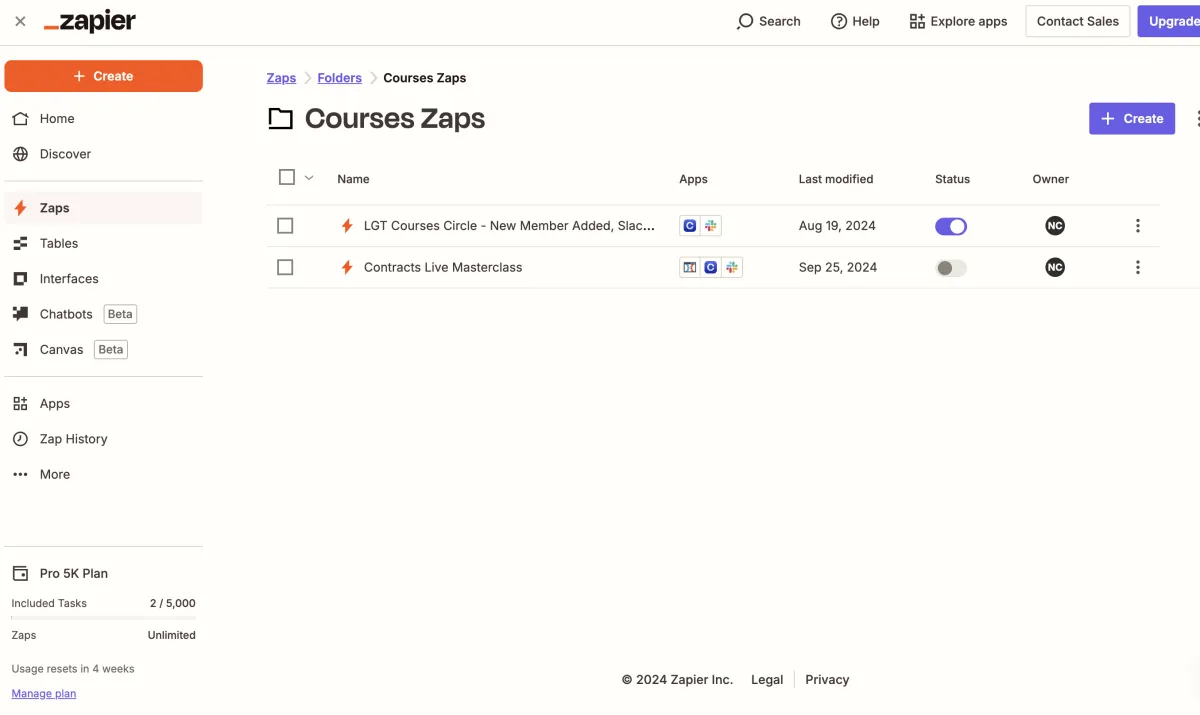Close the sidebar with the X icon
Screen dimensions: 1200x715
click(x=20, y=21)
